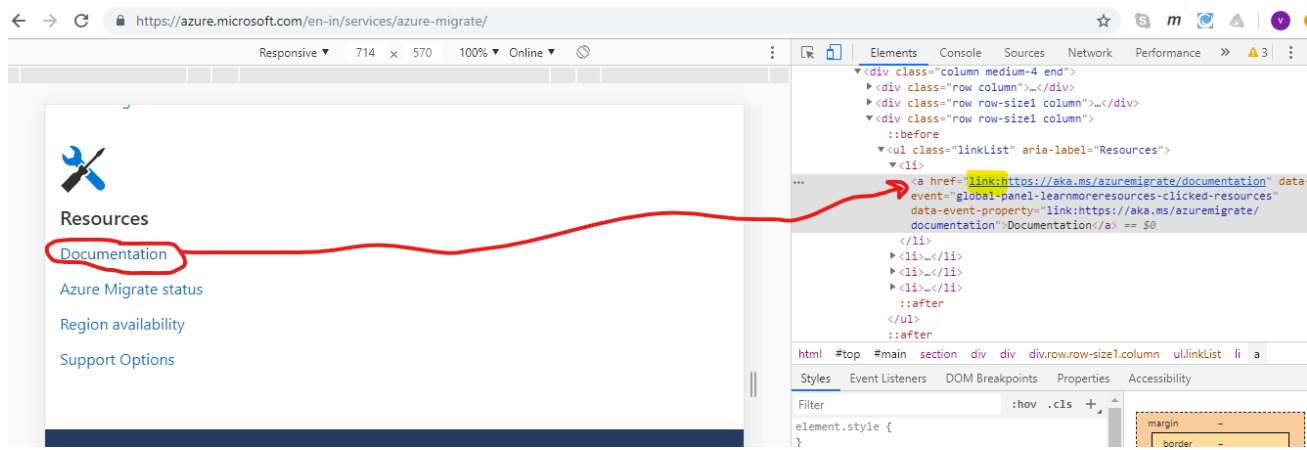Open the Region availability link
Image resolution: width=1307 pixels, height=450 pixels.
point(122,324)
